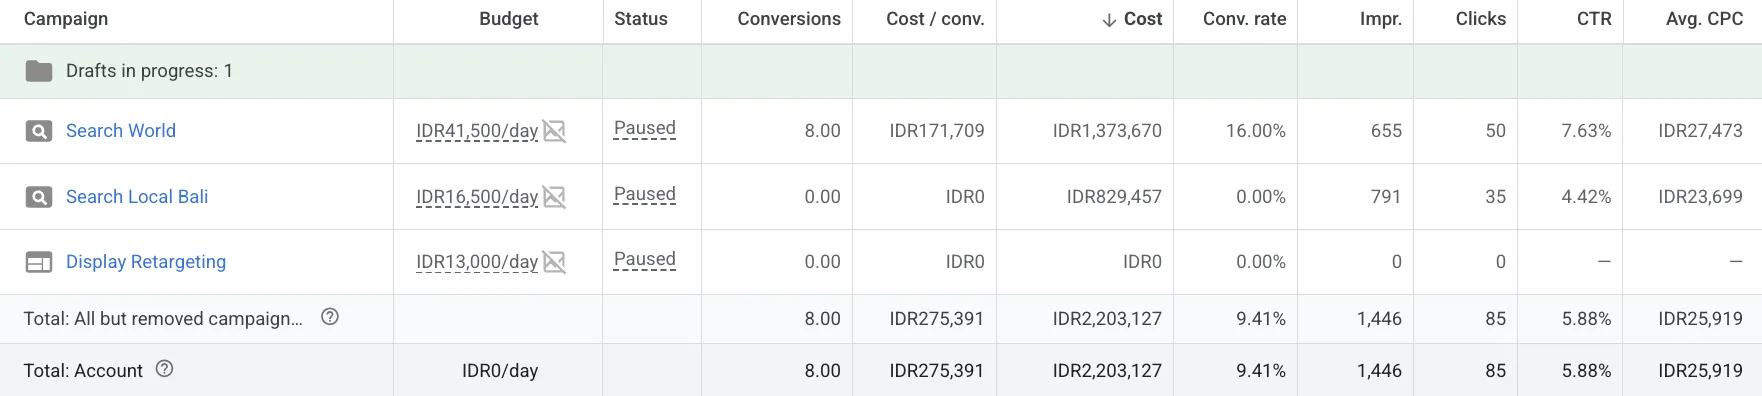Click the IDR1,373,670 cost cell
Screen dimensions: 1762x396
(x=1107, y=131)
